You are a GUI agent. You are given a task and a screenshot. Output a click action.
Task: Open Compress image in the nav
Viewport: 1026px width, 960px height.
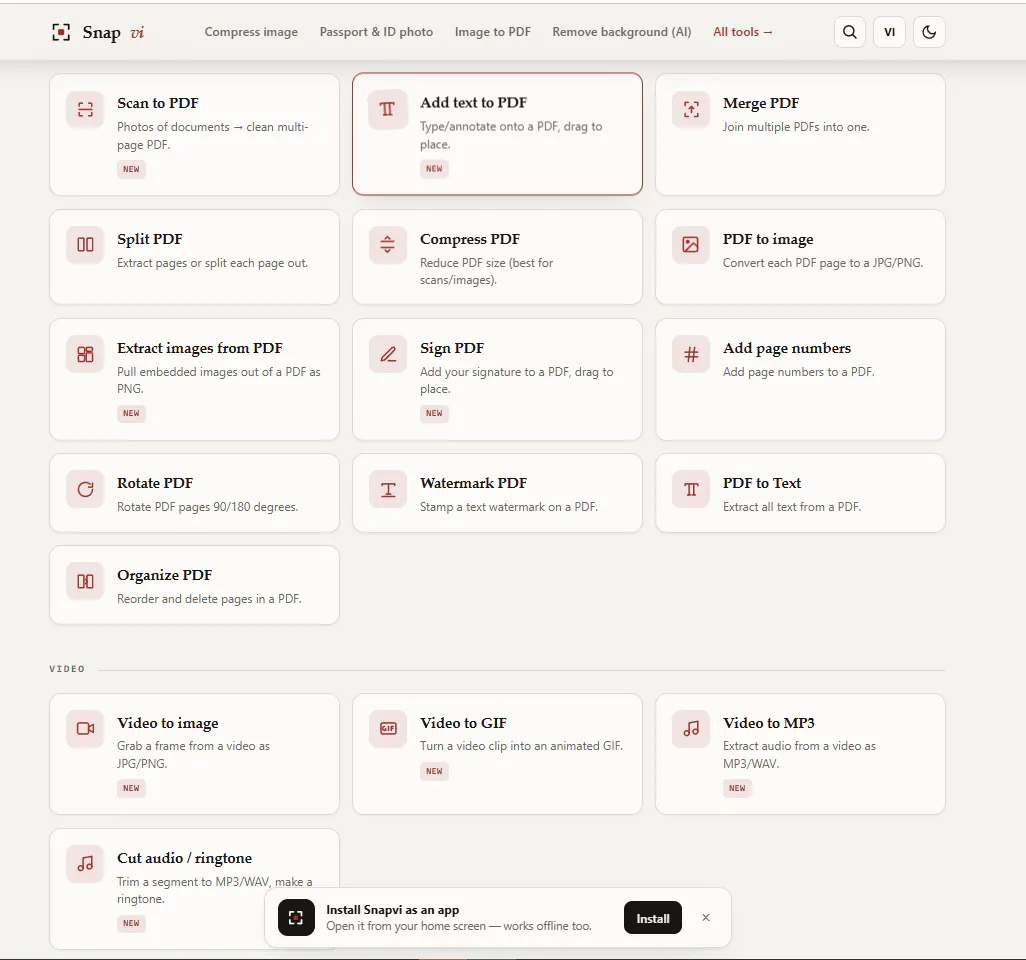click(251, 32)
